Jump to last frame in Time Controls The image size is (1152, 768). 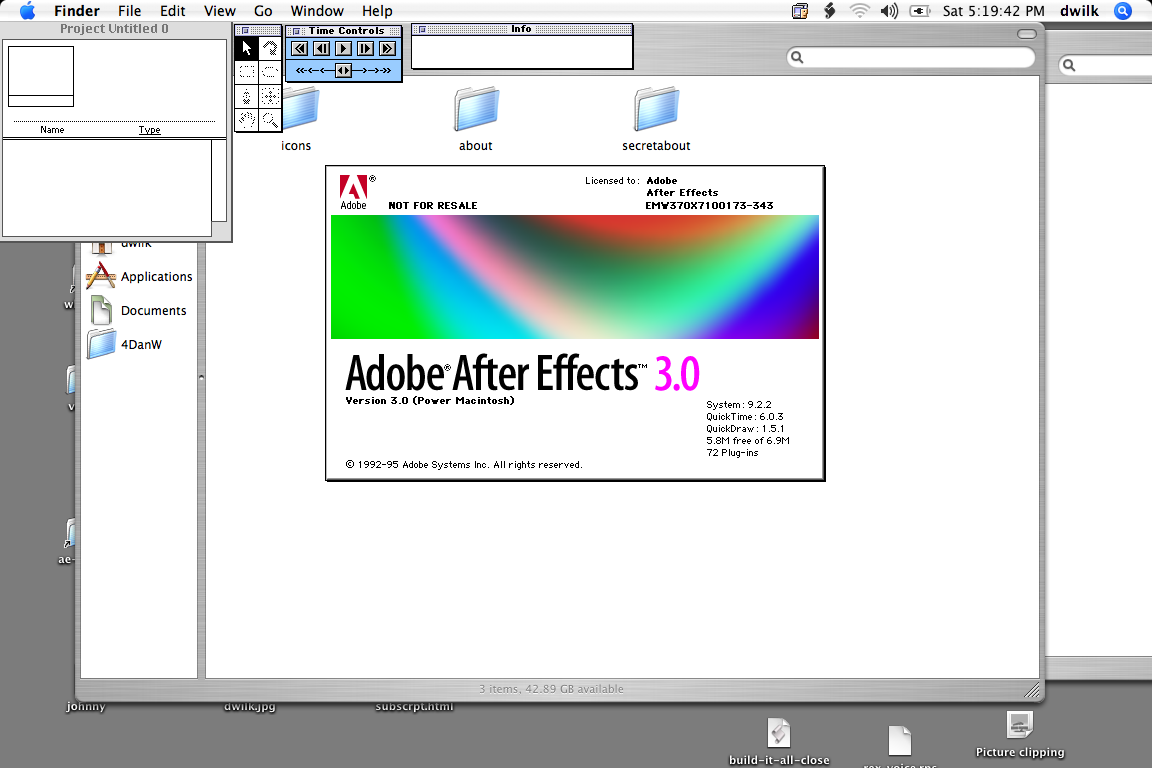point(388,49)
